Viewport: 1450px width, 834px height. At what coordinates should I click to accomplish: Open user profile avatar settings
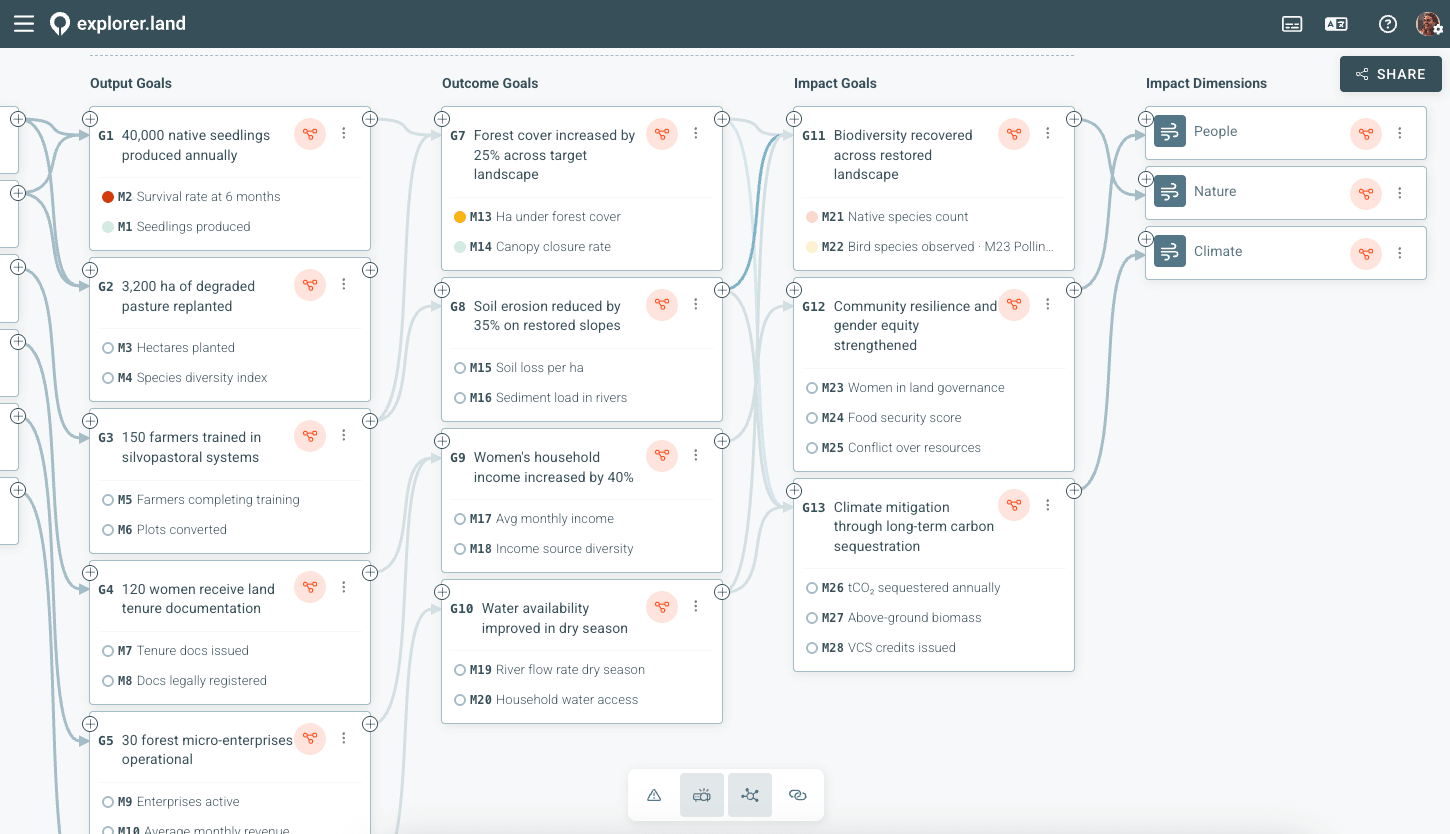pos(1428,25)
